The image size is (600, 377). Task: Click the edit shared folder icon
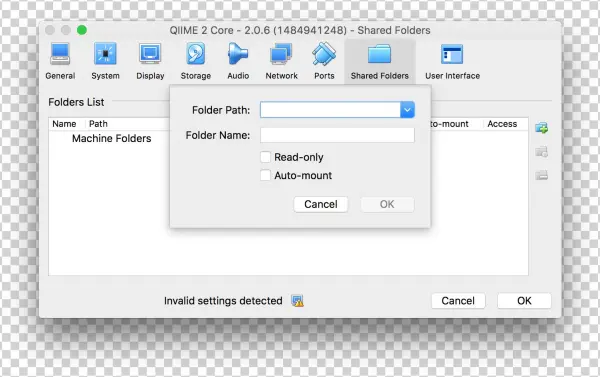[x=541, y=152]
